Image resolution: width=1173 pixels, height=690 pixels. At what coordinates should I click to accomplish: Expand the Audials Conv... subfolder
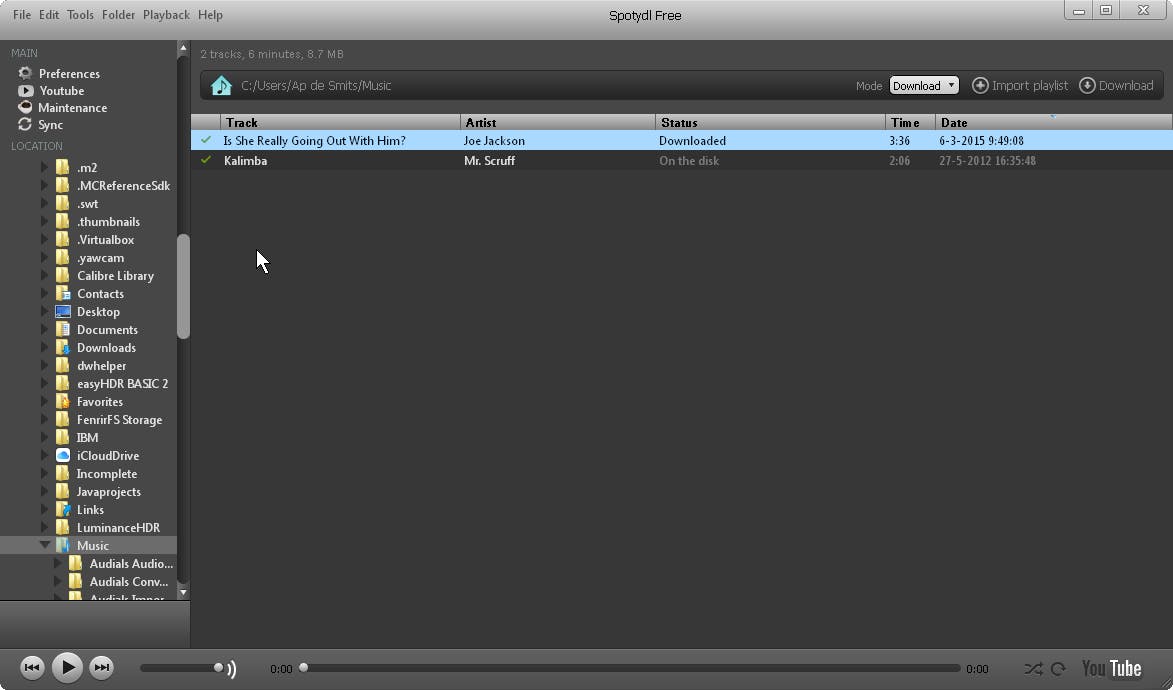pyautogui.click(x=58, y=581)
